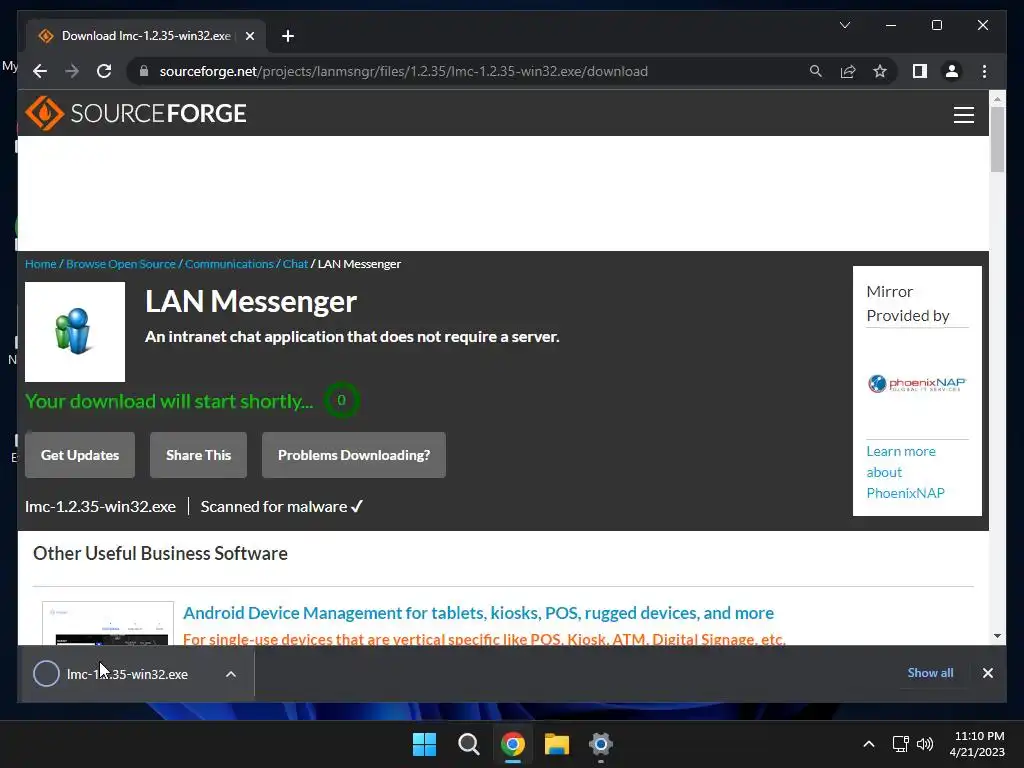Open the tab search dropdown

click(x=844, y=25)
